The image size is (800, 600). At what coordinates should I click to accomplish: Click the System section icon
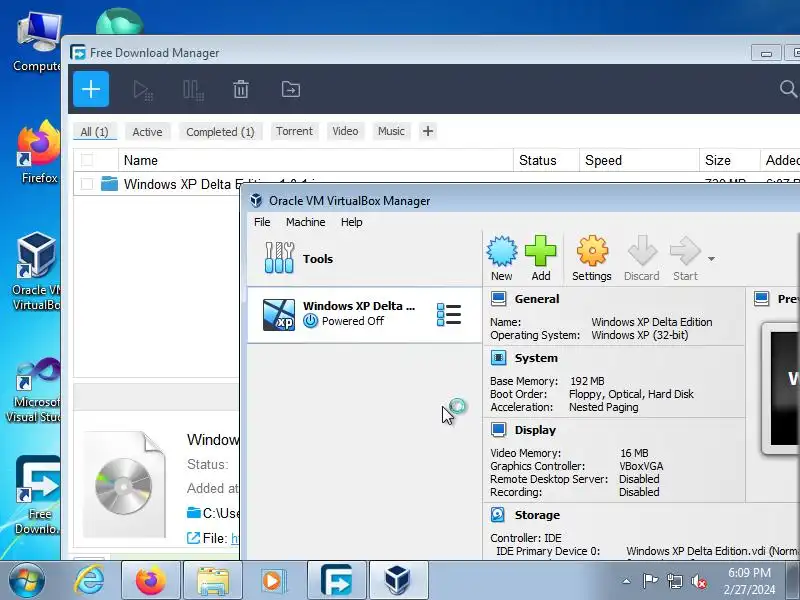tap(498, 358)
